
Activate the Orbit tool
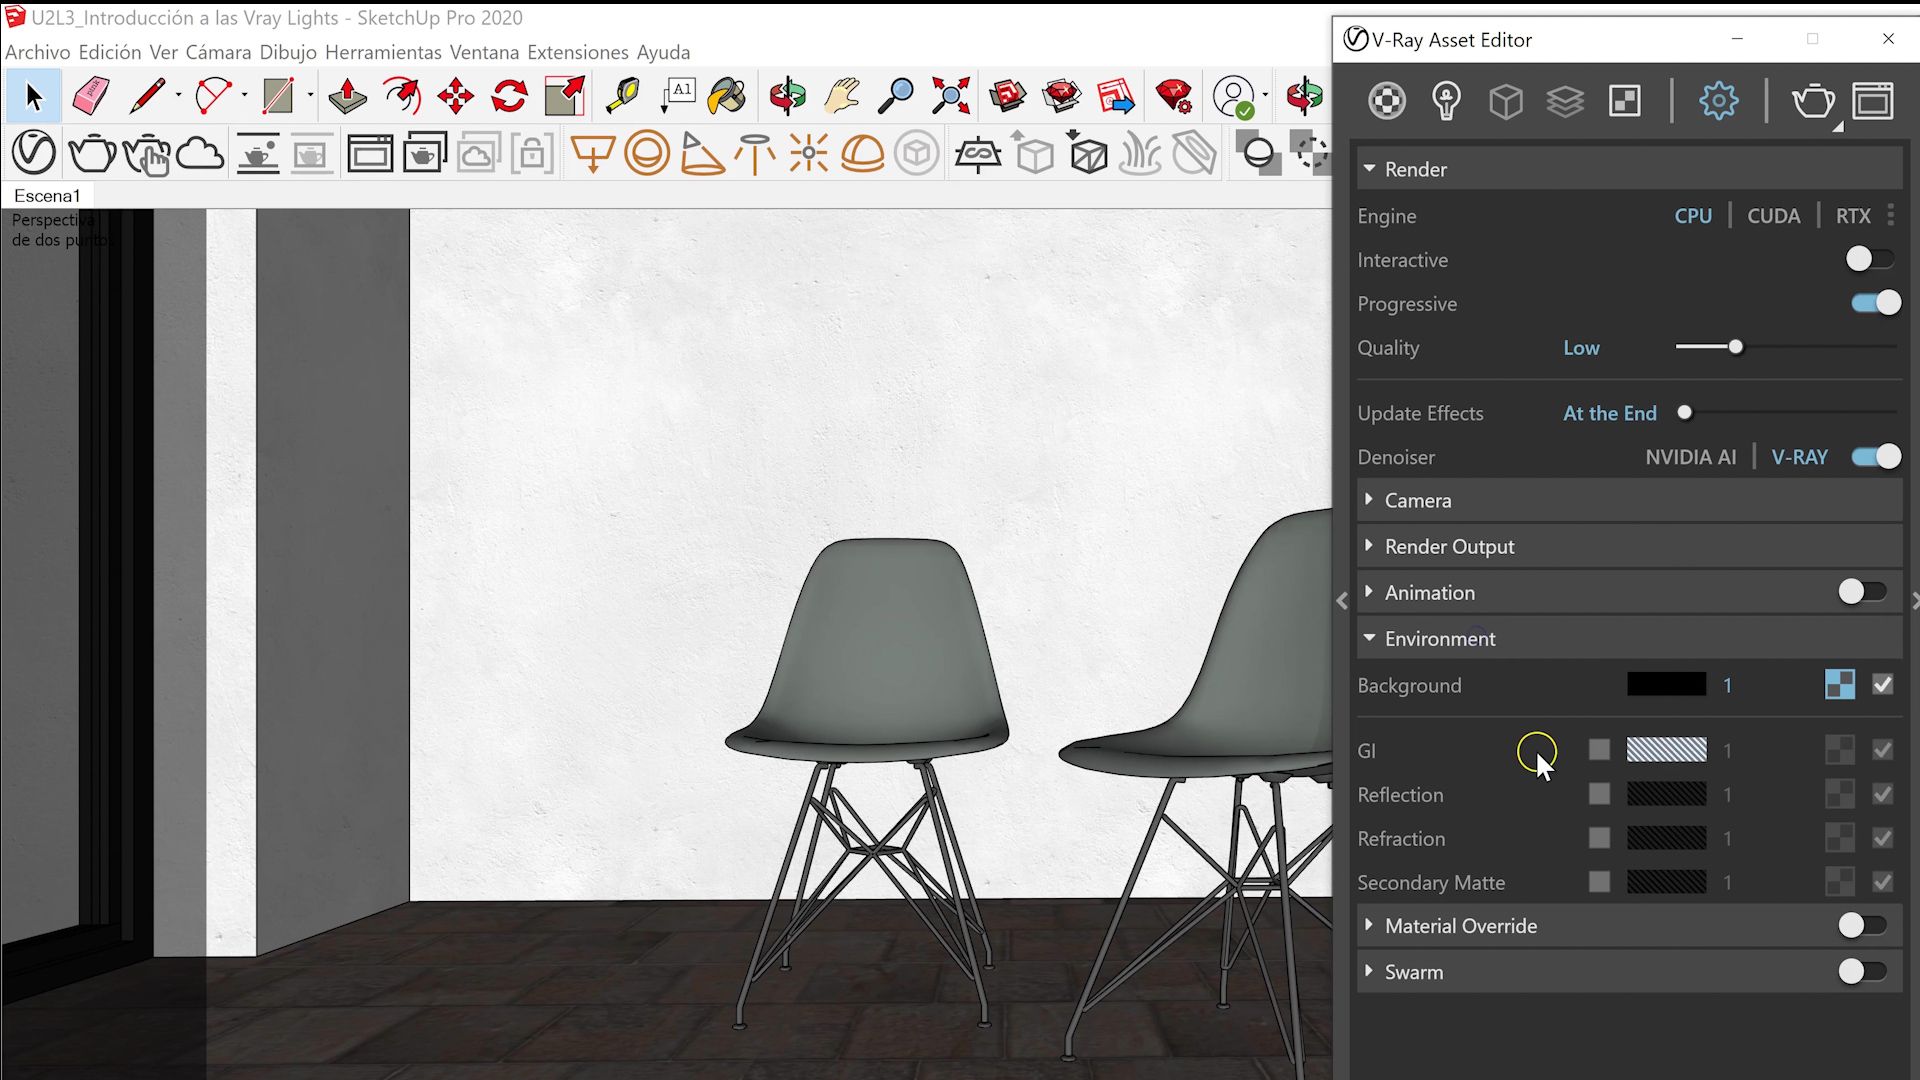788,97
